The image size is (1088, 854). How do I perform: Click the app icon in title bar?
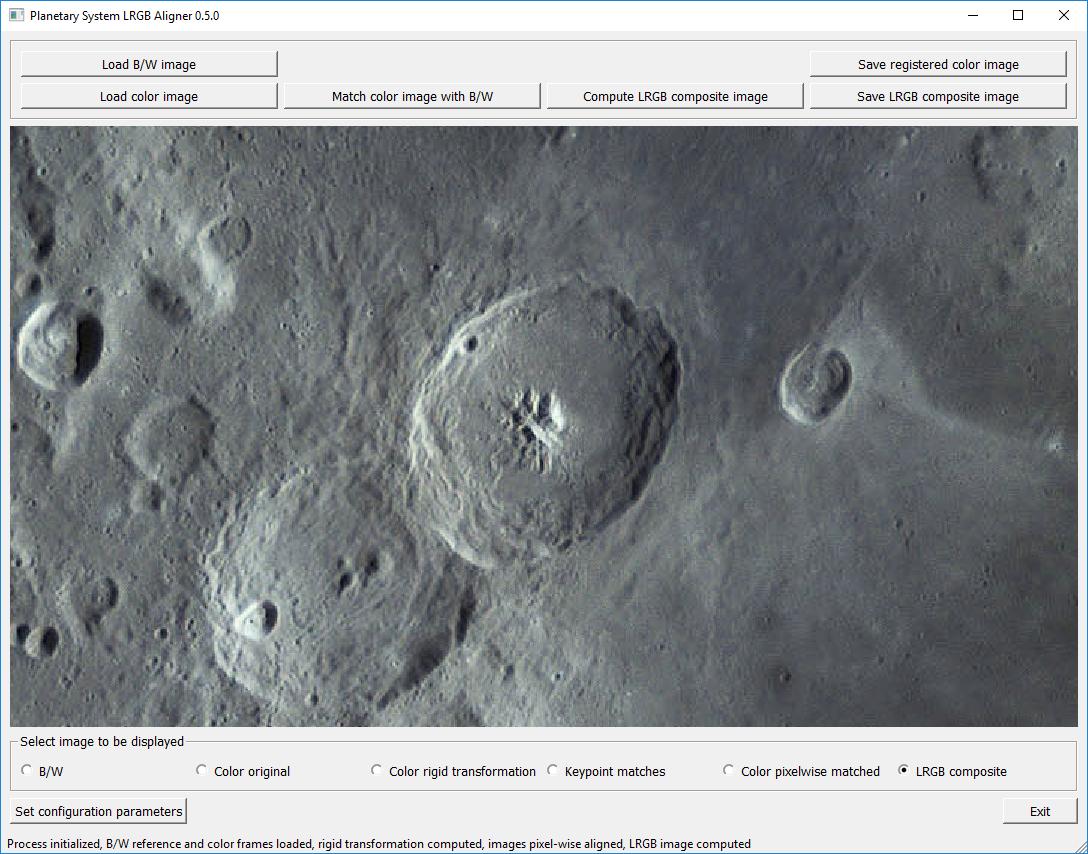[16, 15]
